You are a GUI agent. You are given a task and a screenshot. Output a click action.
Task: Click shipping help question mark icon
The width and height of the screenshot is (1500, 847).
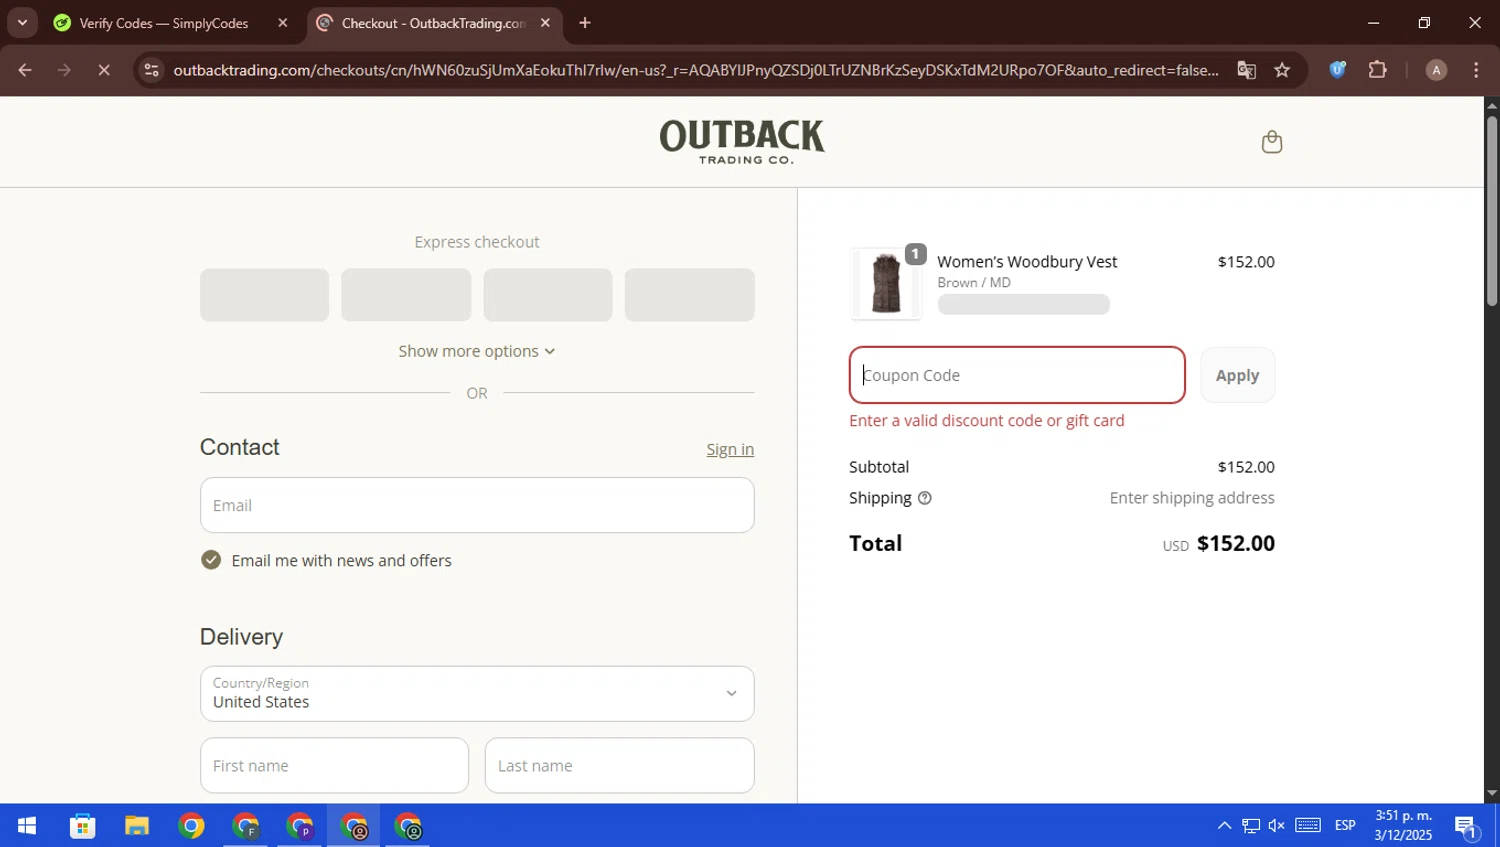(x=924, y=498)
